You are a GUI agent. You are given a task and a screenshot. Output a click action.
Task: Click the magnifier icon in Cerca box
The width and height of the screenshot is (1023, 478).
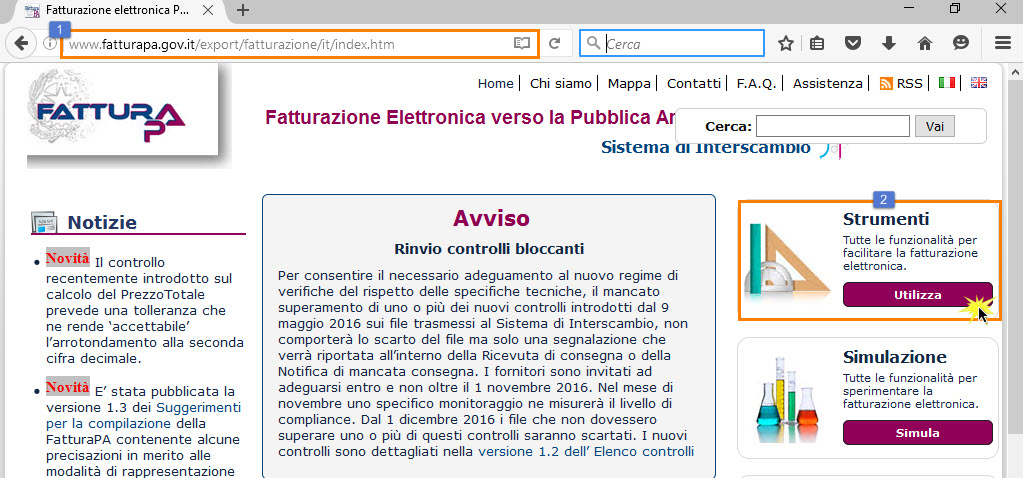[x=593, y=44]
